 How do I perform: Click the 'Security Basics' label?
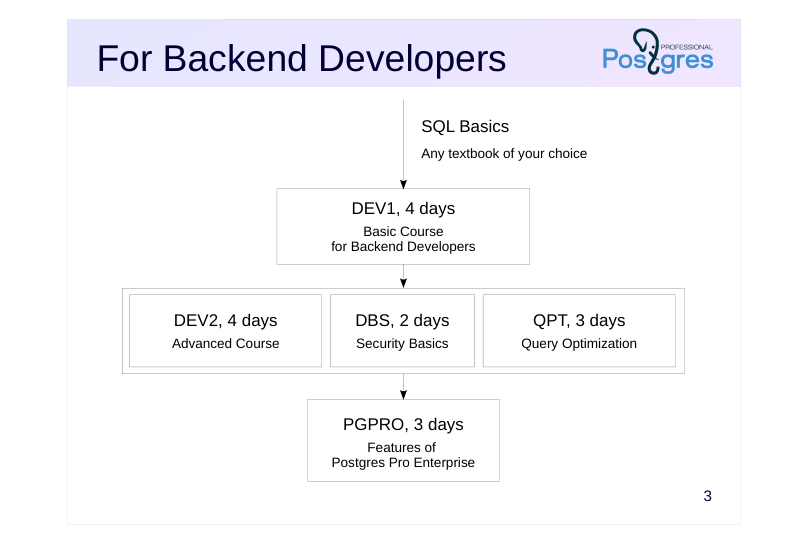[x=402, y=343]
